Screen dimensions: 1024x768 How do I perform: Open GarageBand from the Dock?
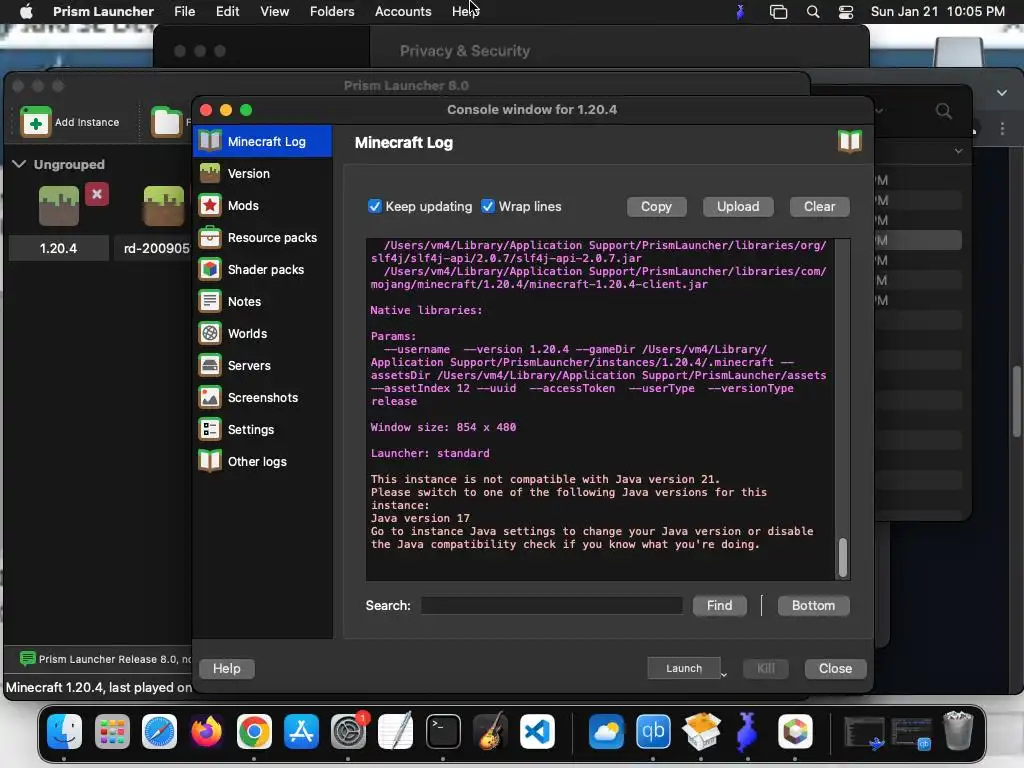click(x=490, y=731)
